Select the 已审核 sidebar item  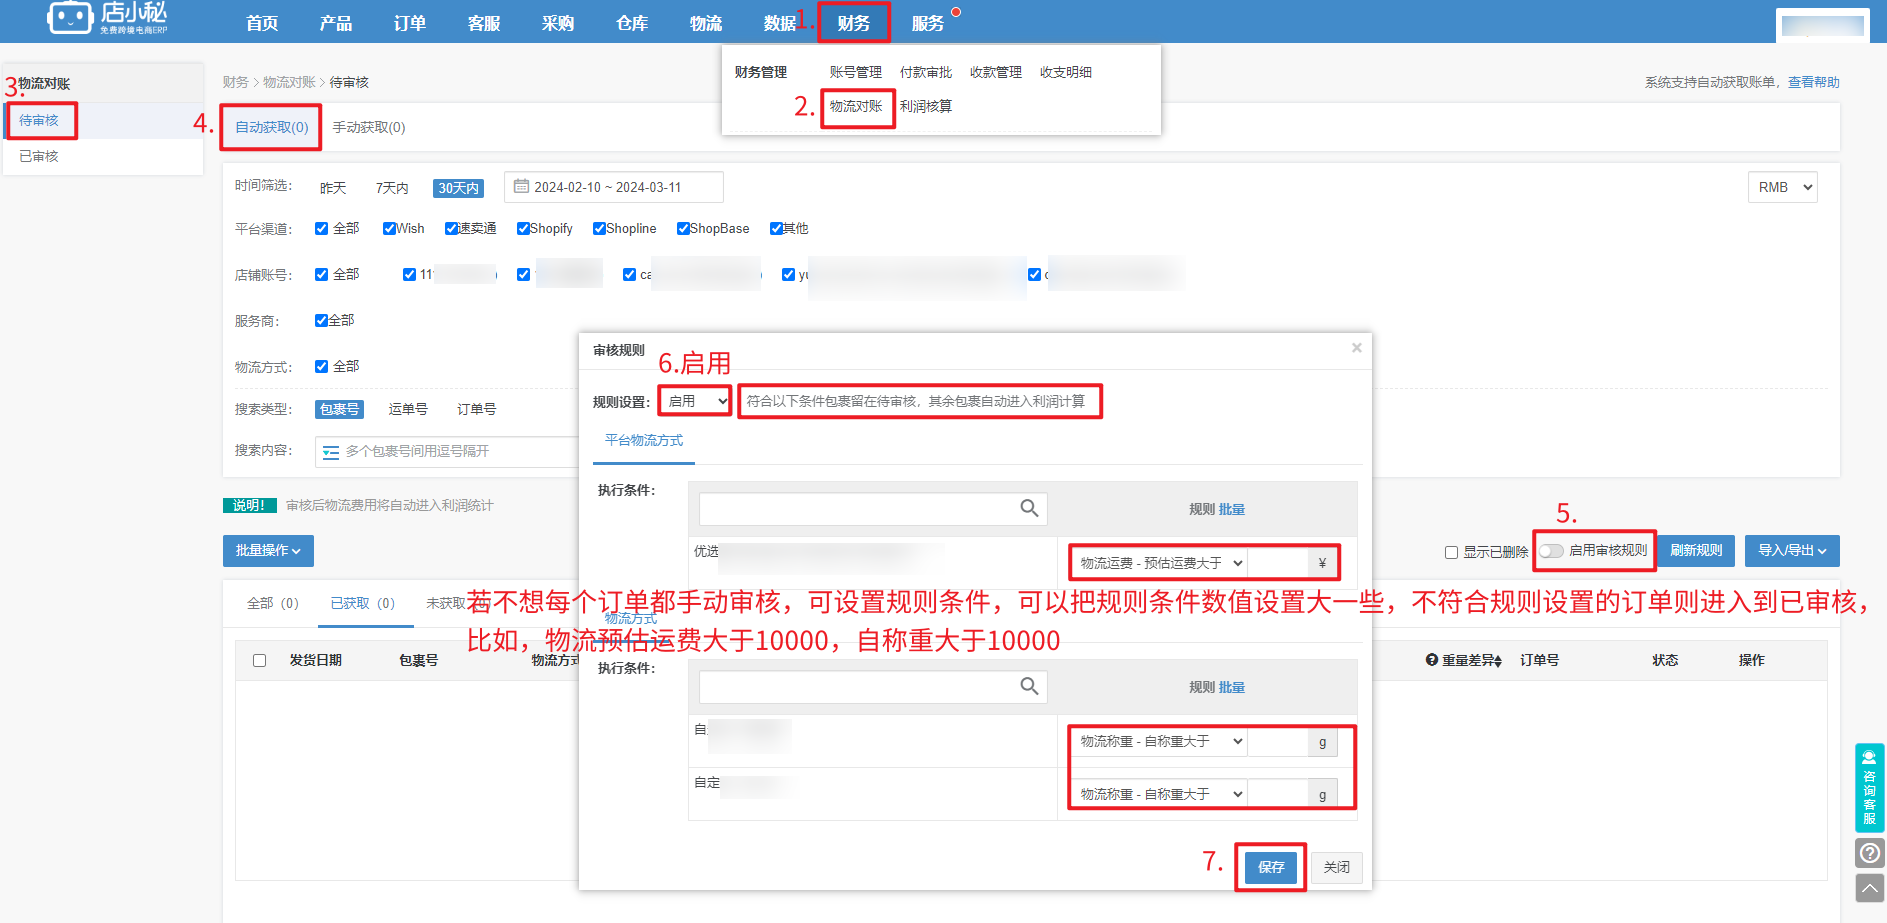pyautogui.click(x=39, y=156)
